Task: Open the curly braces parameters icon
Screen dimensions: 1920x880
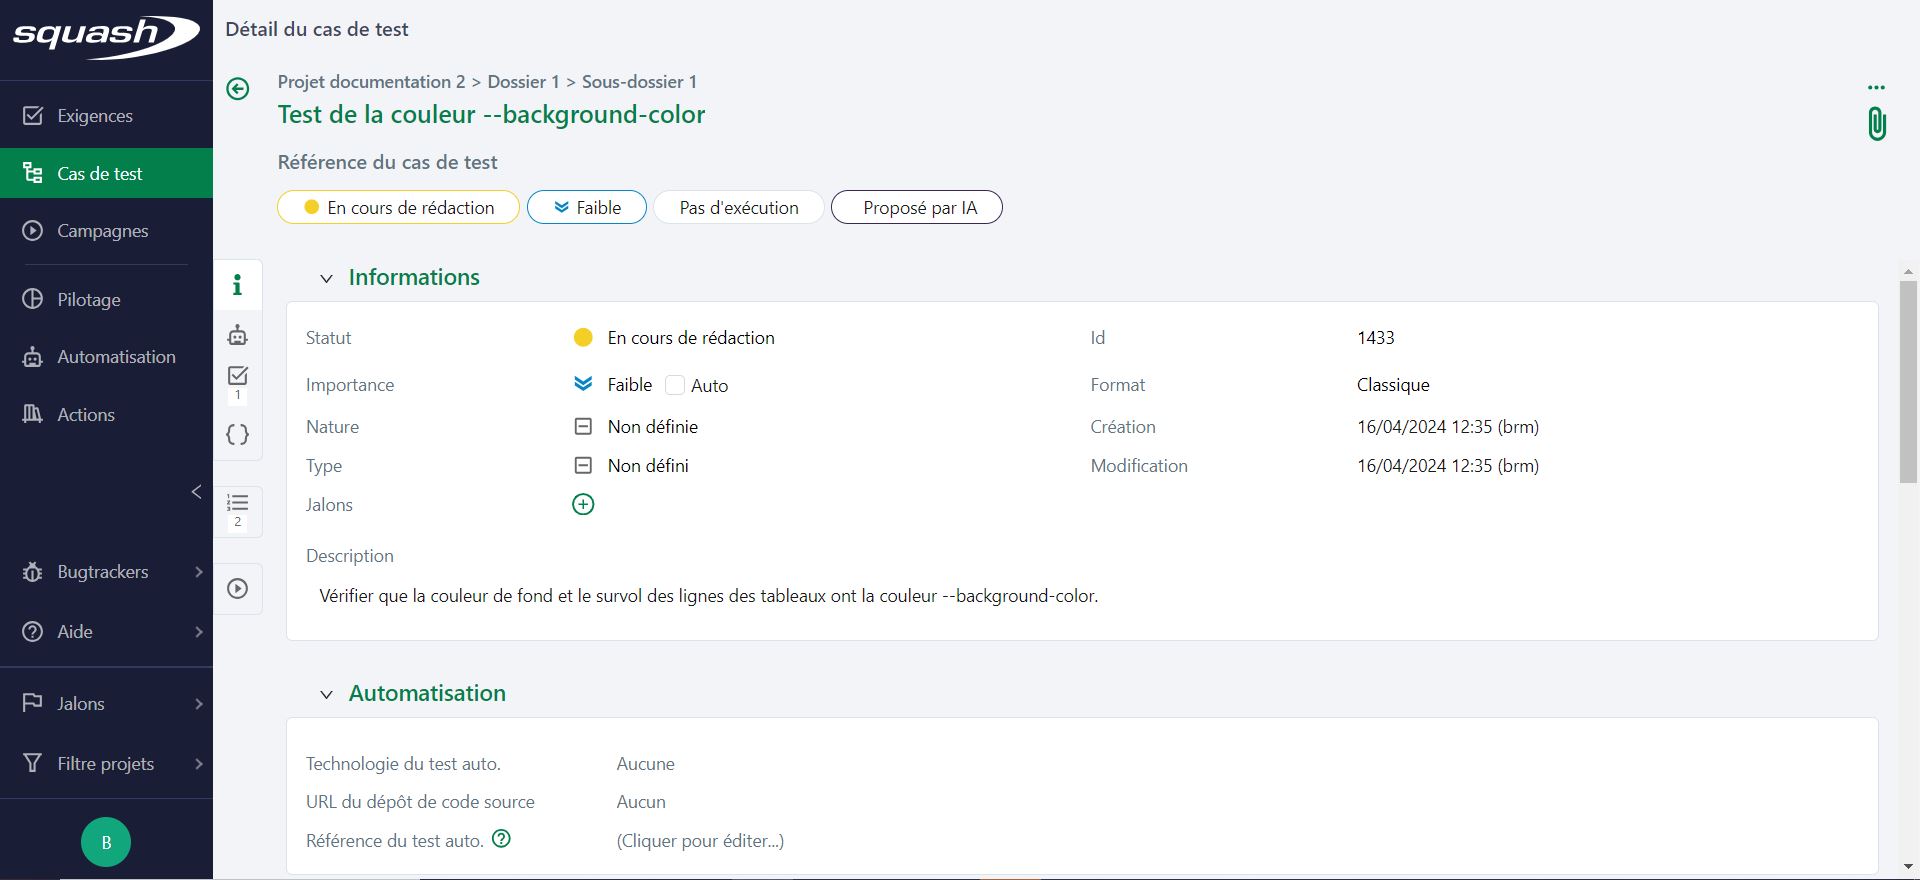Action: click(238, 435)
